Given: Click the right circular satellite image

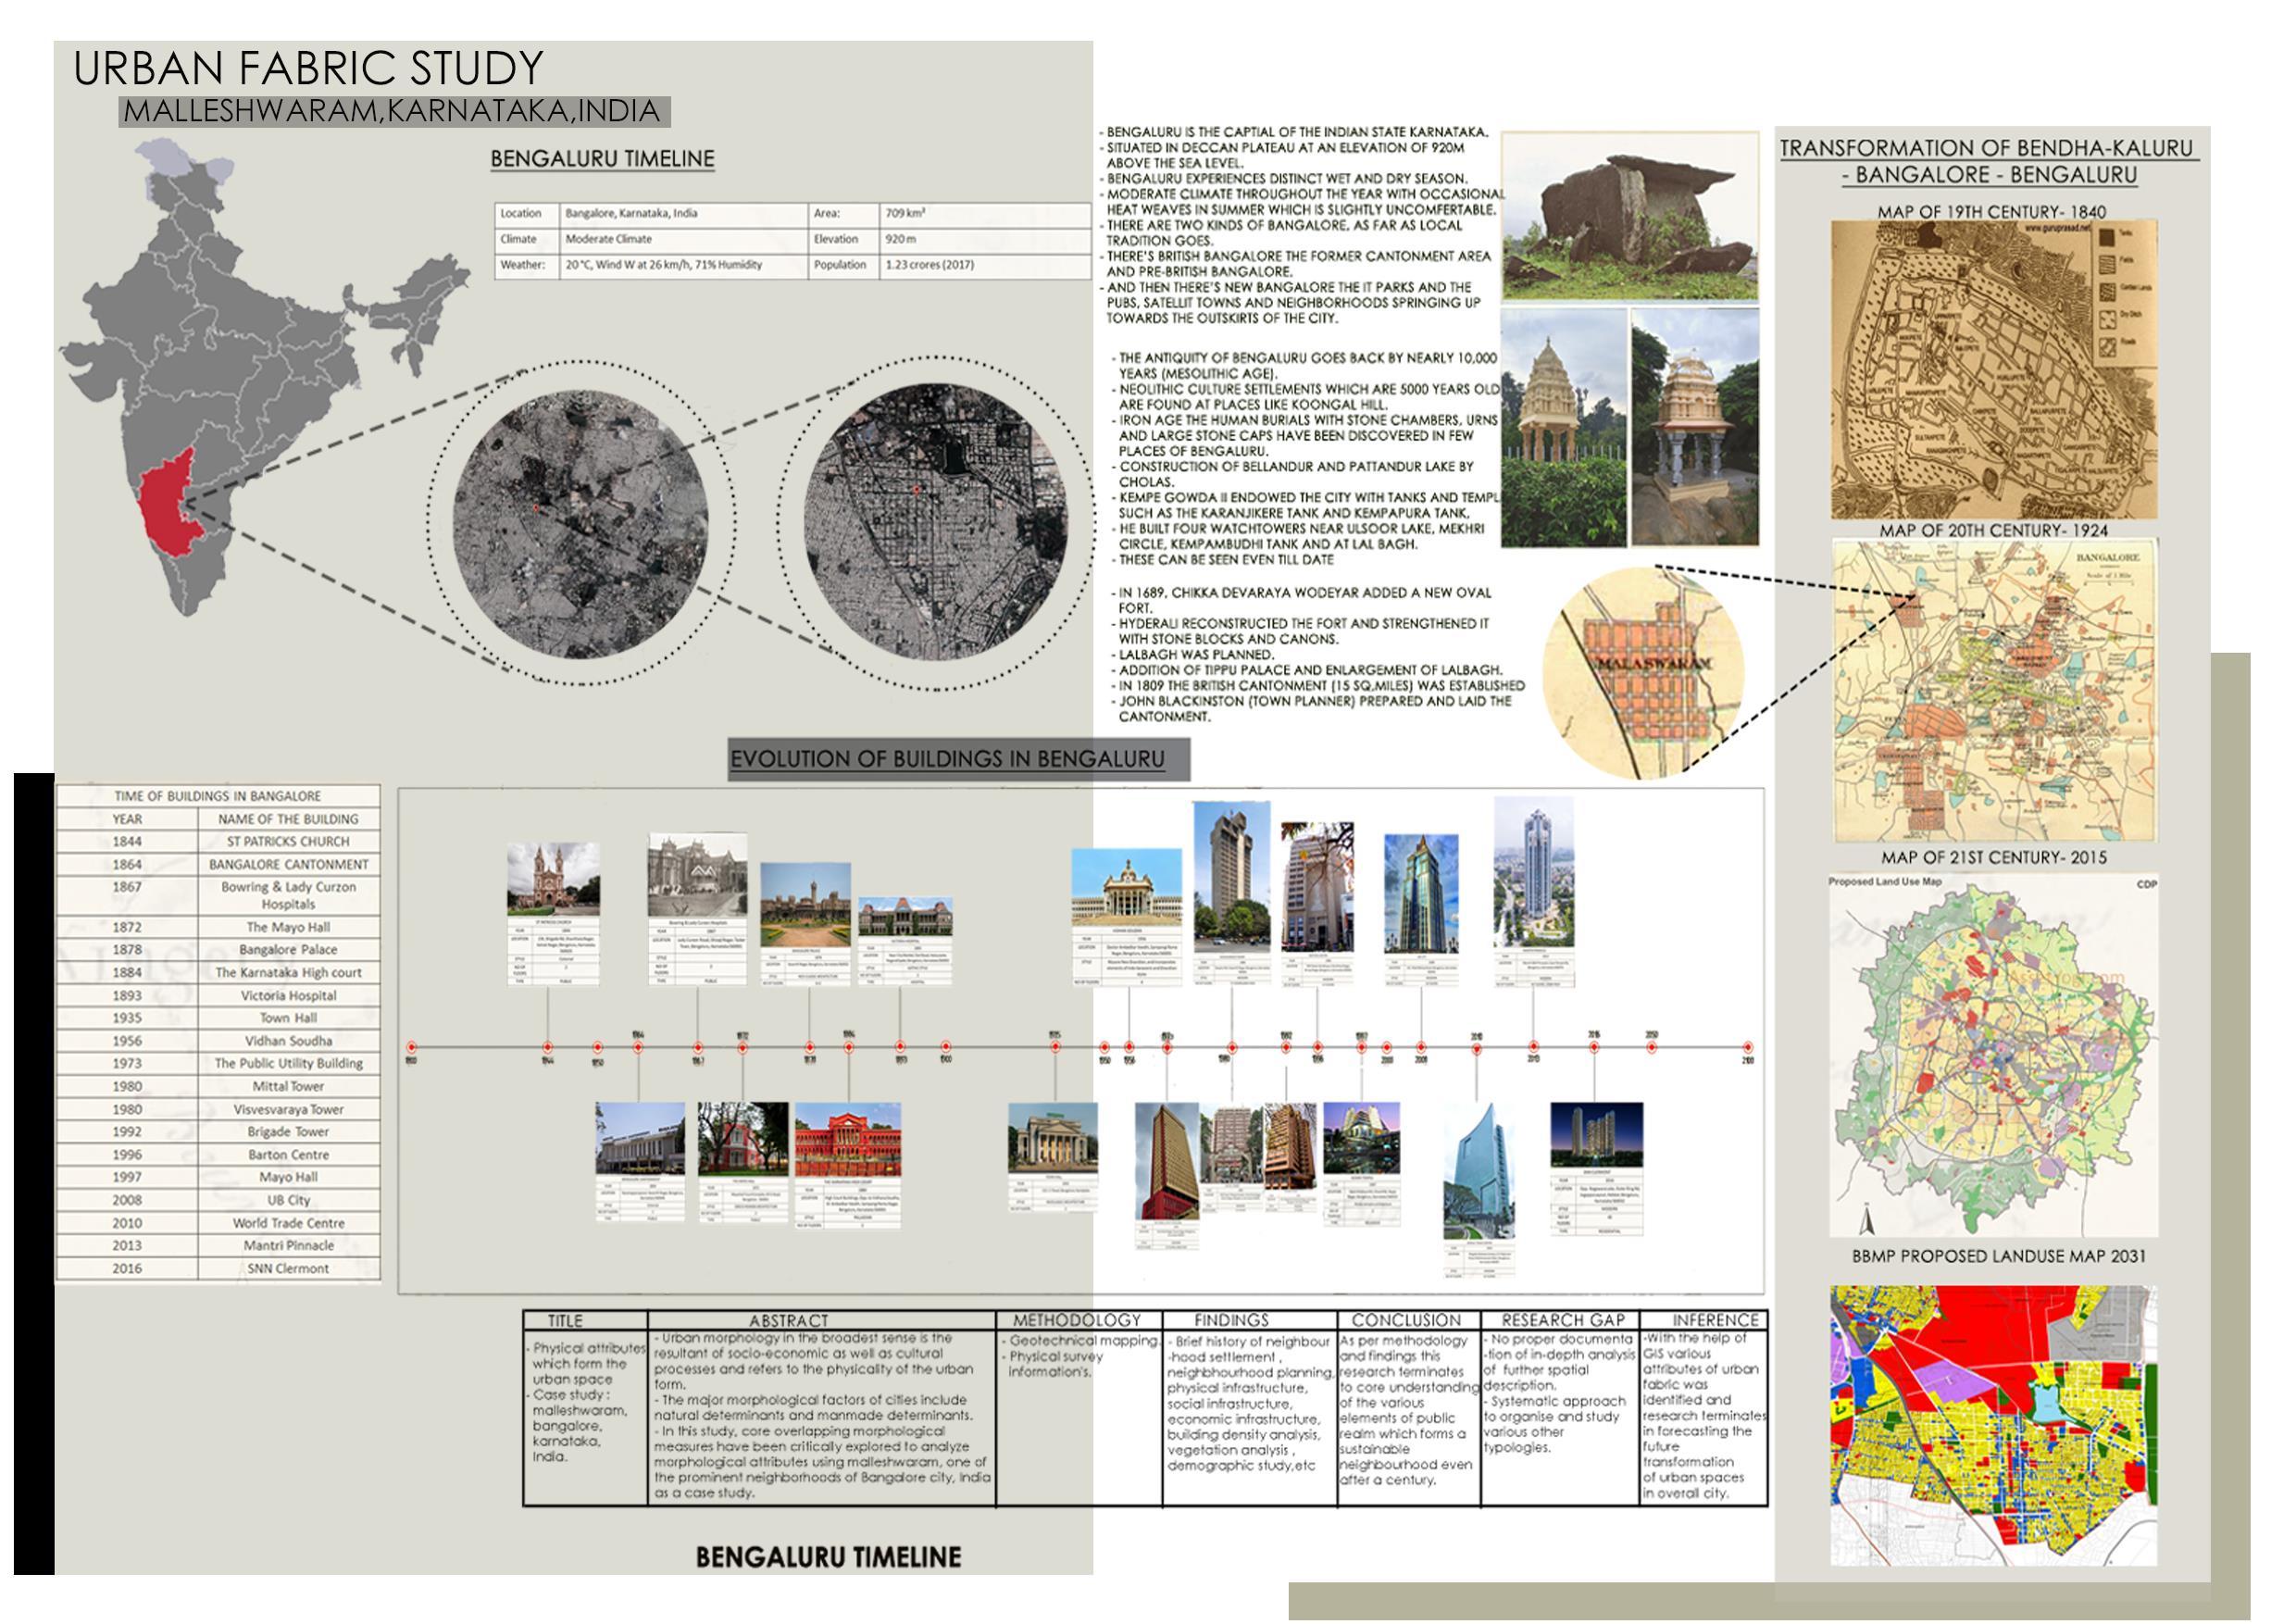Looking at the screenshot, I should [x=935, y=521].
